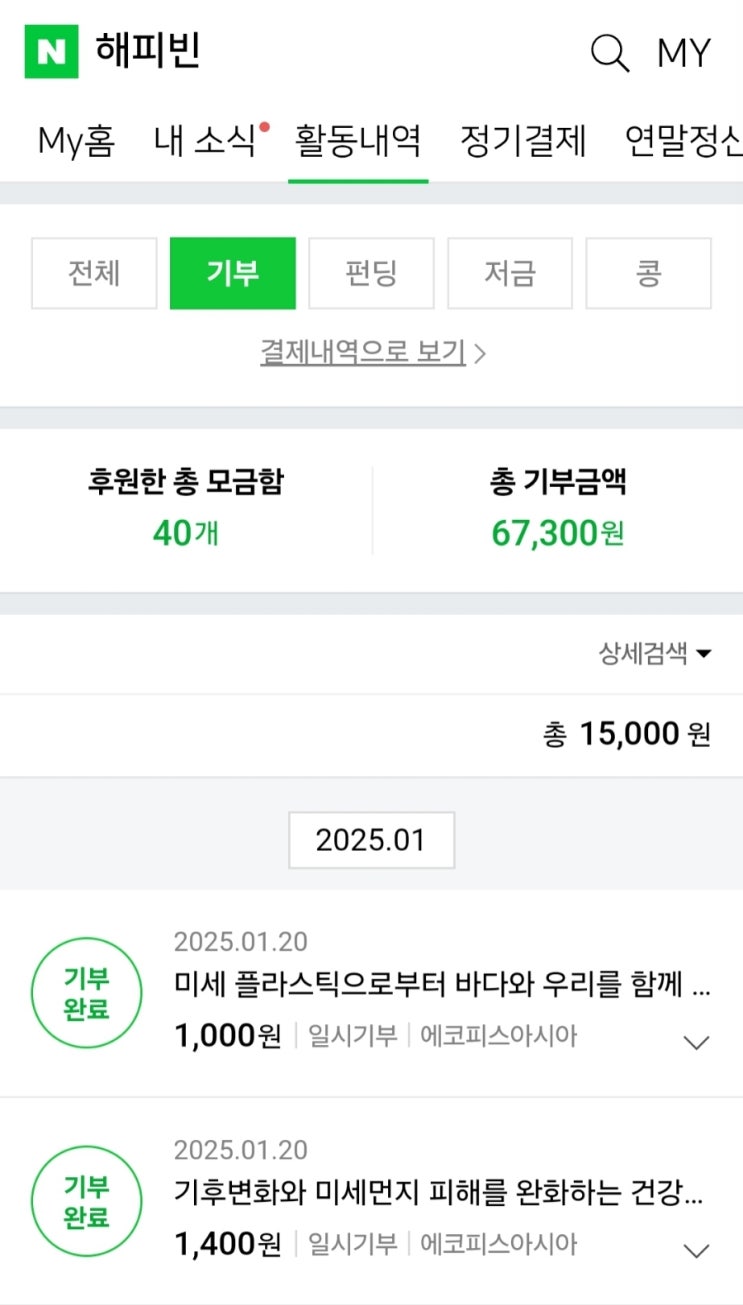This screenshot has width=743, height=1305.
Task: Click the 2025.01 month selector box
Action: point(371,840)
